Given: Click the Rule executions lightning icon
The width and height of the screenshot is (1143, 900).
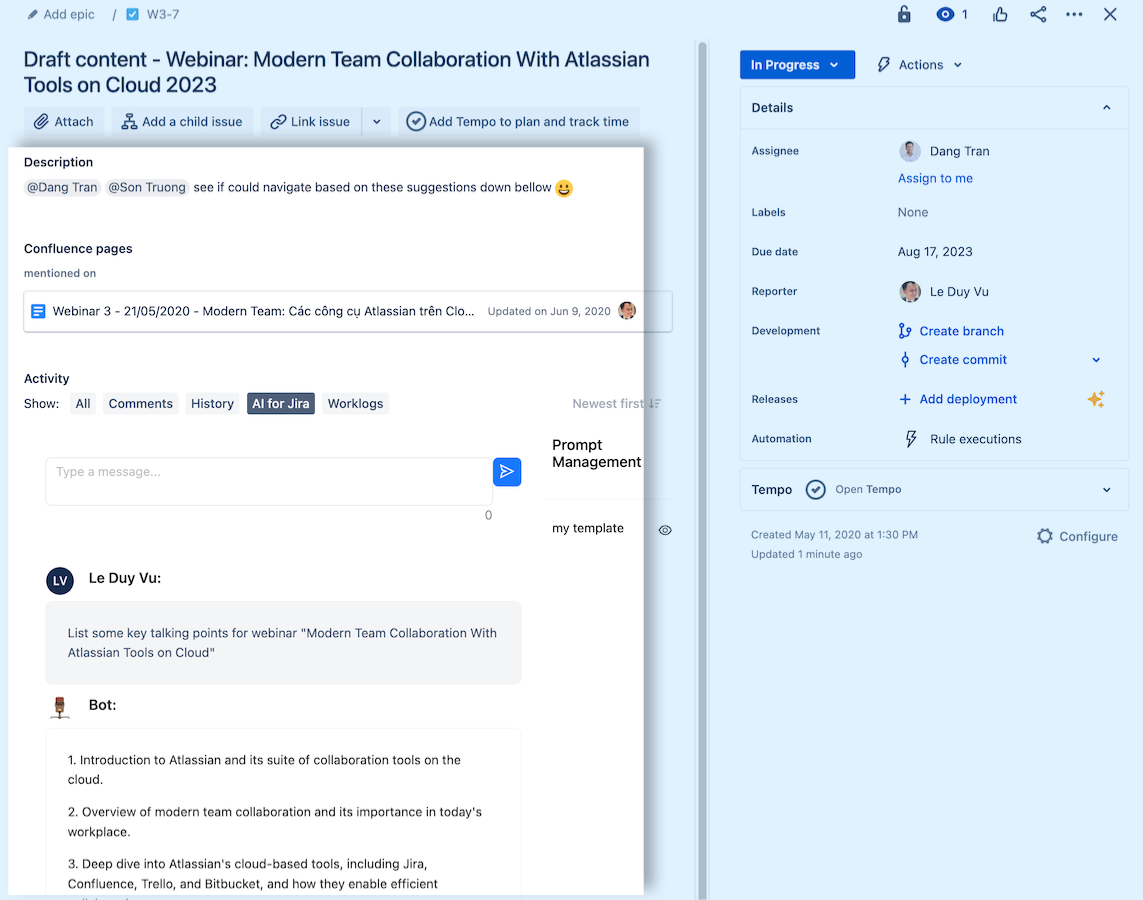Looking at the screenshot, I should tap(910, 439).
